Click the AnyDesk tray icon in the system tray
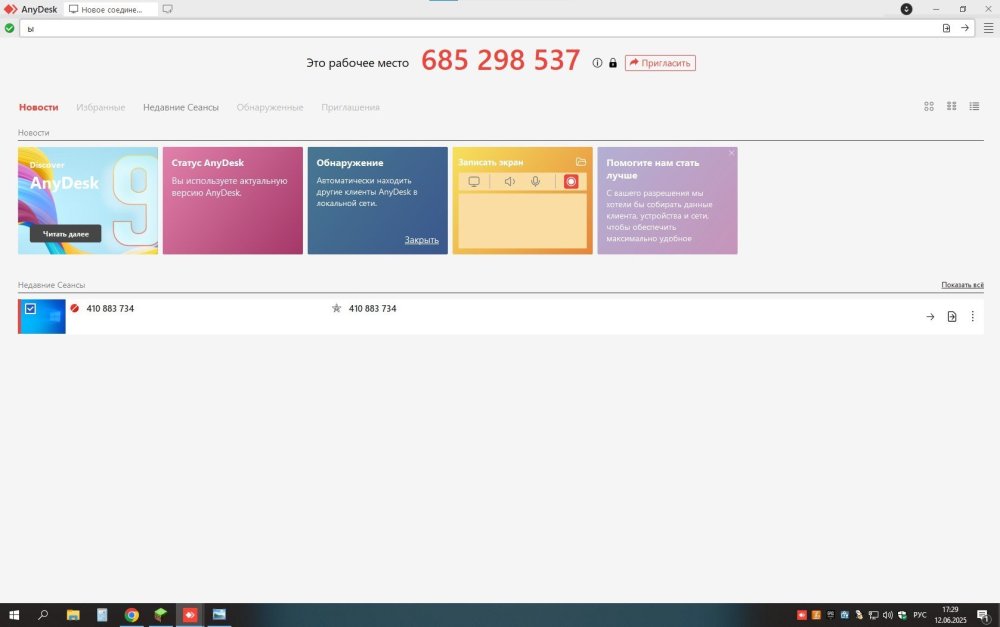 click(x=802, y=615)
